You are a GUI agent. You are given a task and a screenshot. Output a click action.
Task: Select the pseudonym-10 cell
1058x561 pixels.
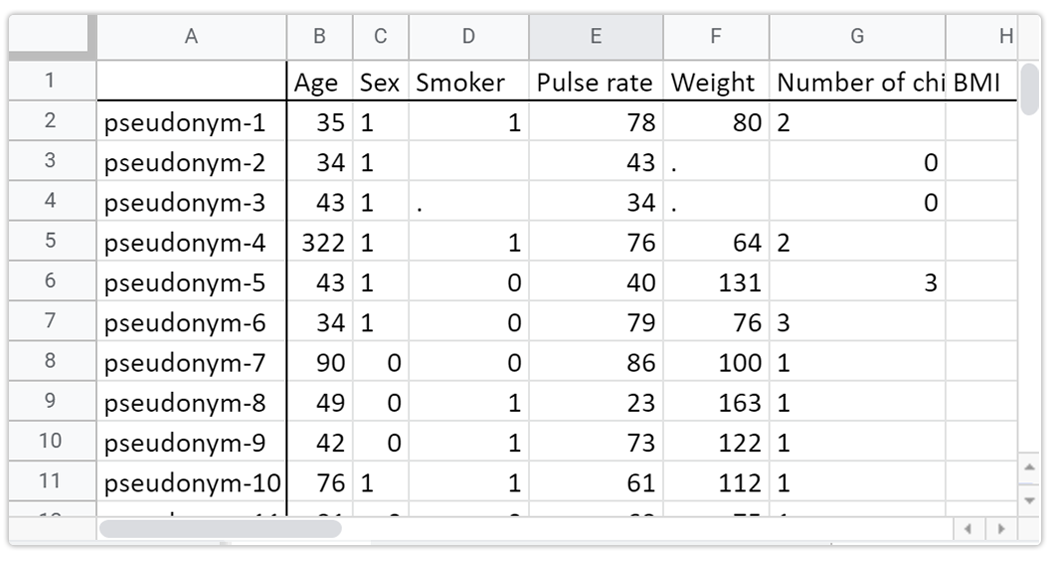point(191,483)
